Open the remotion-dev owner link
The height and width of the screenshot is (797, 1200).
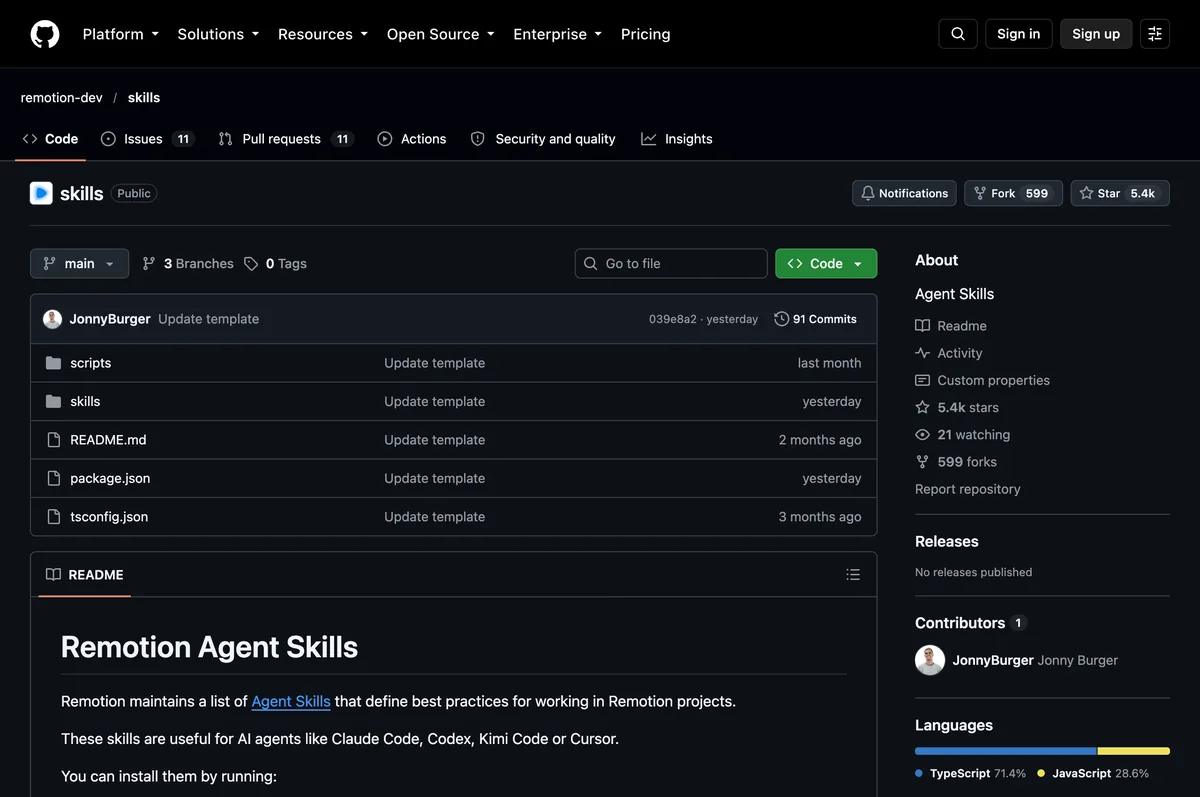click(62, 98)
